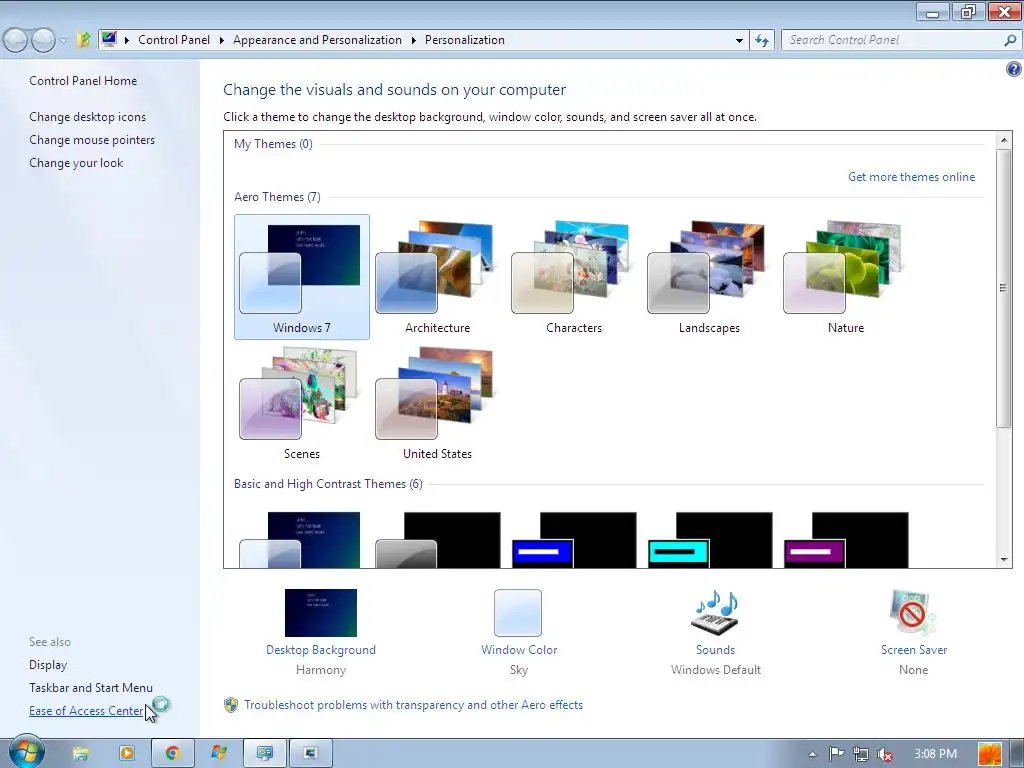This screenshot has width=1024, height=768.
Task: Open Change desktop icons link
Action: coord(88,117)
